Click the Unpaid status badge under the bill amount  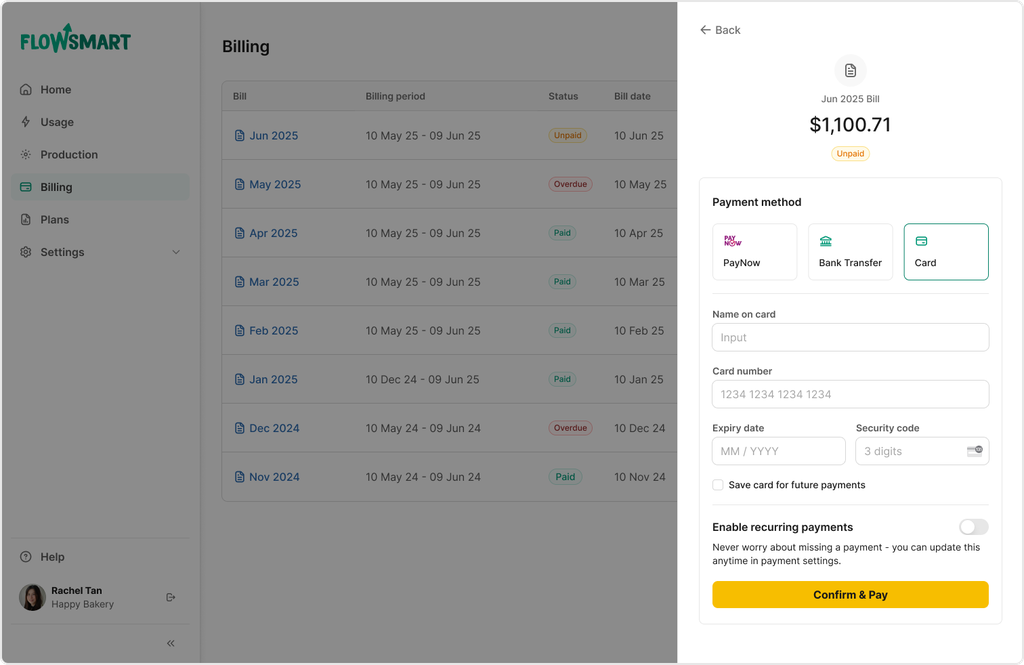850,154
